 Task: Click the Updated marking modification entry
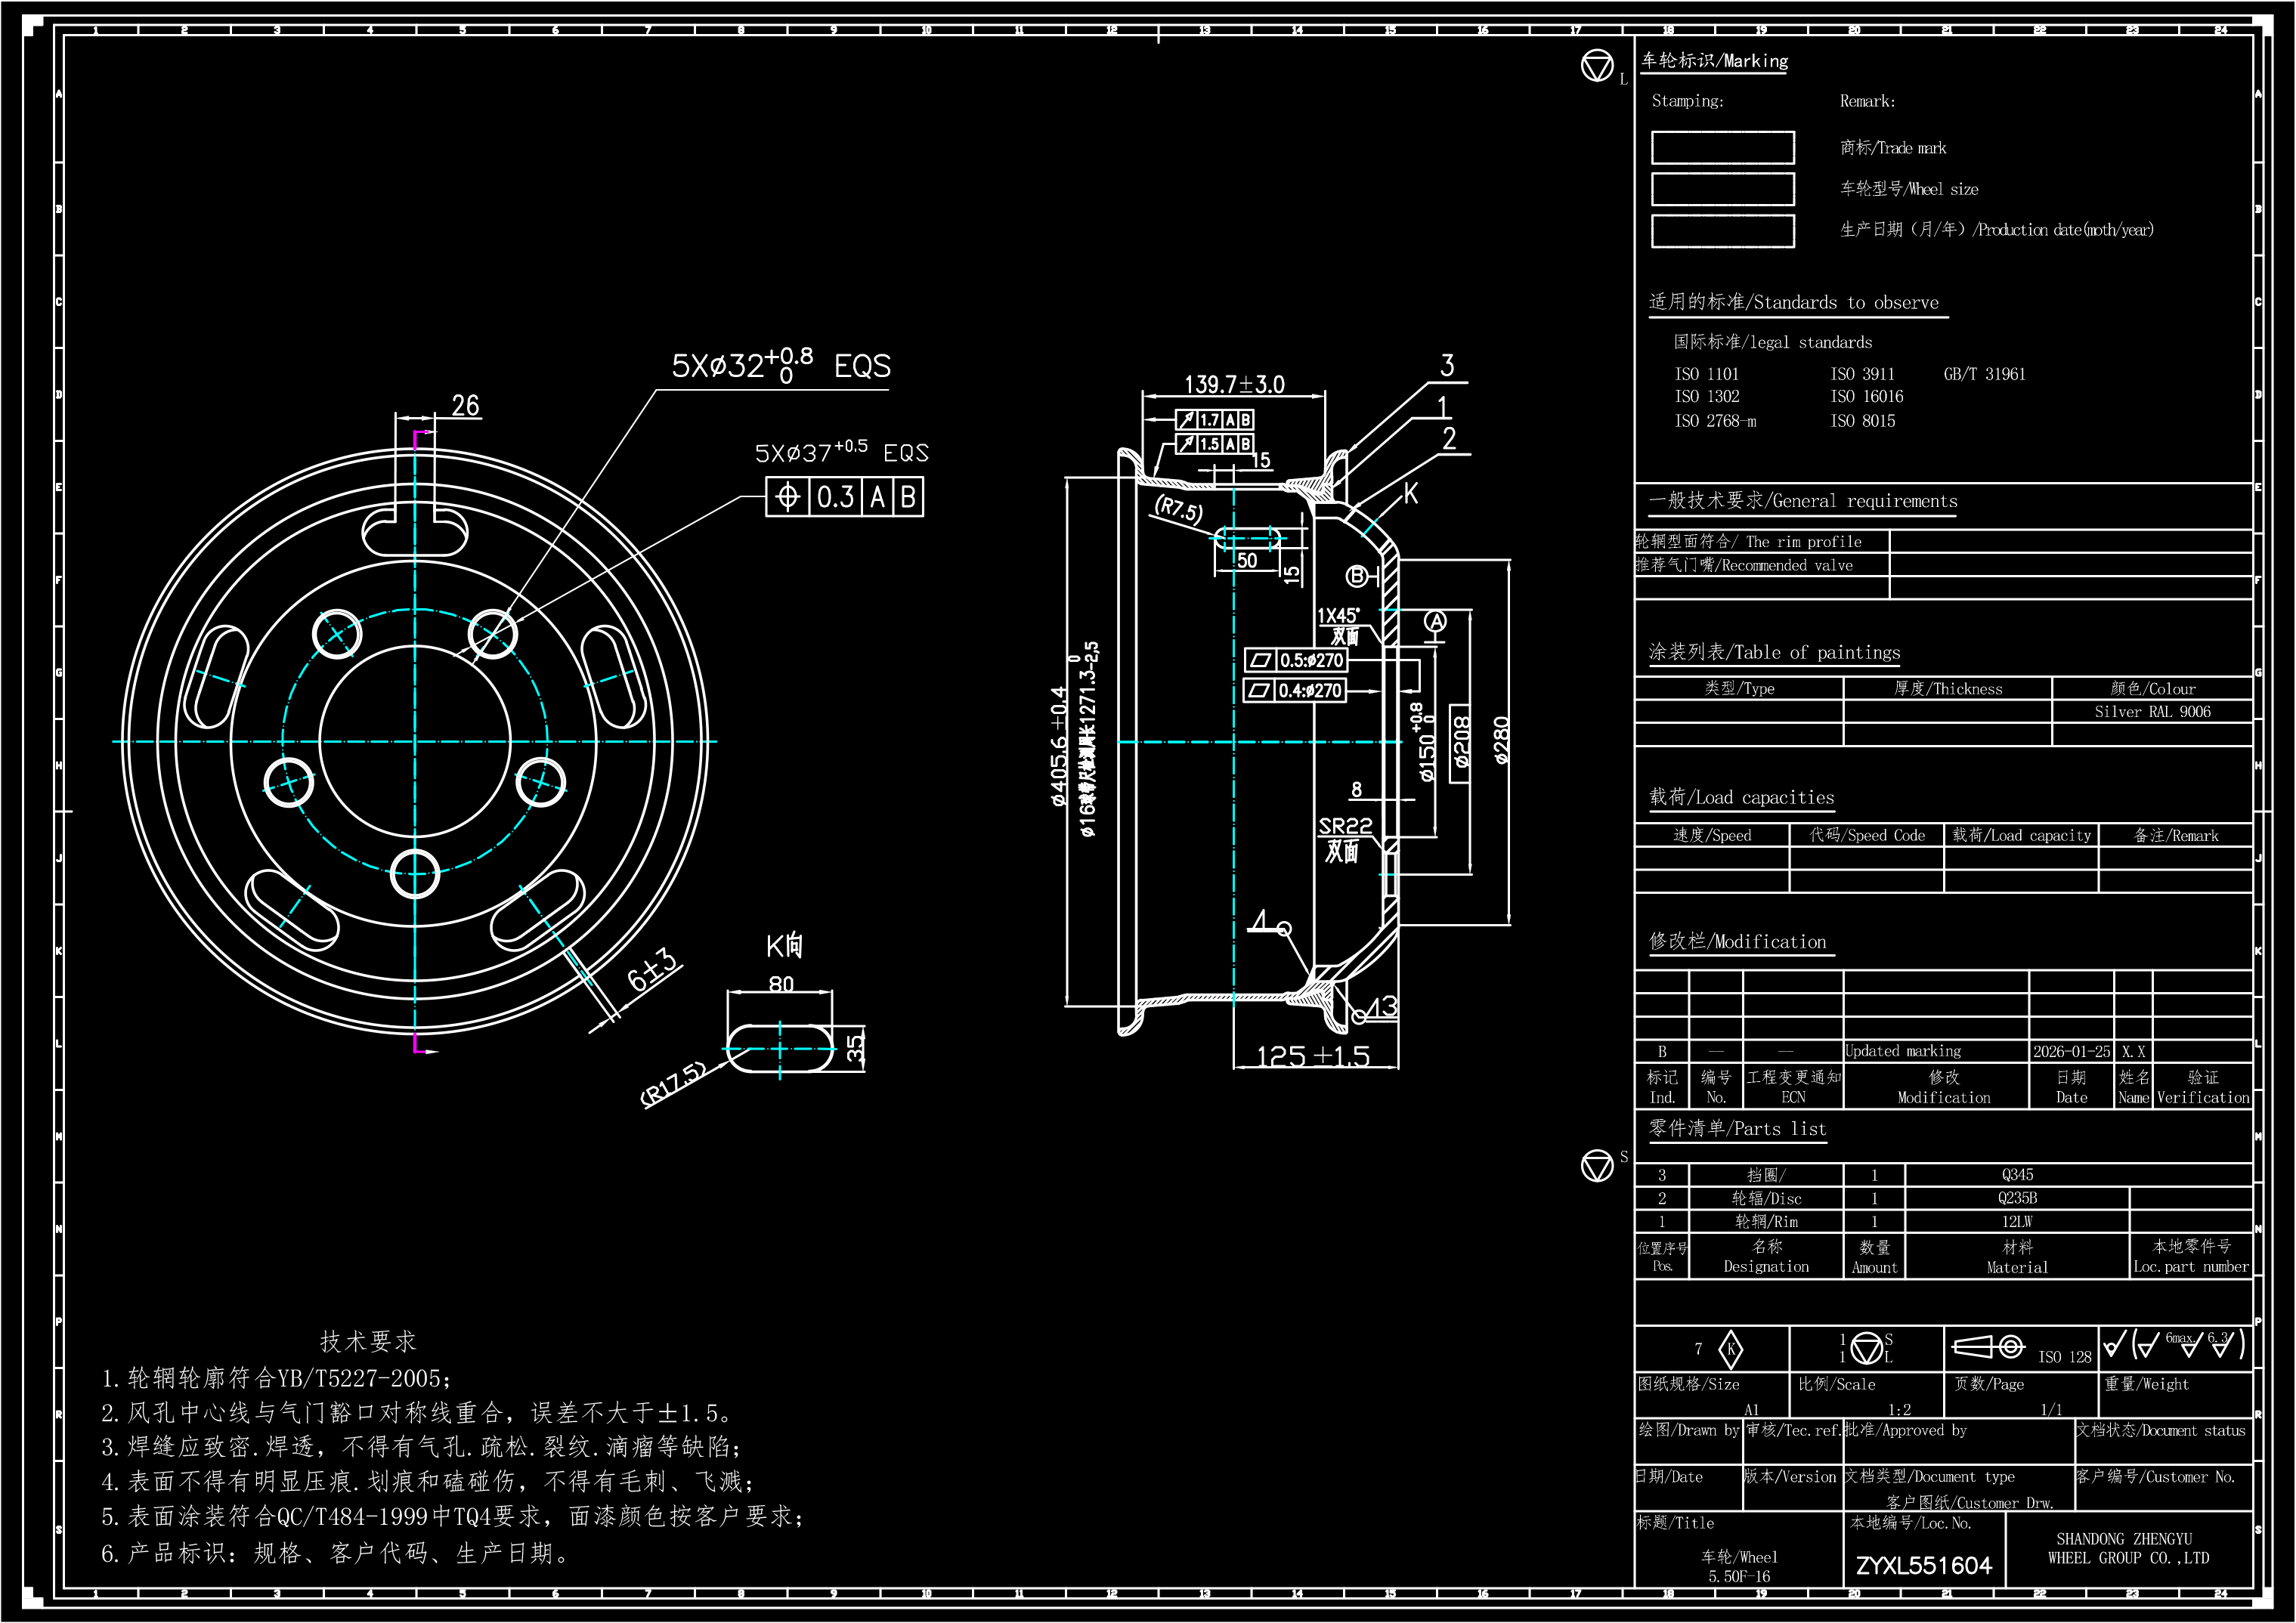[x=1902, y=1051]
